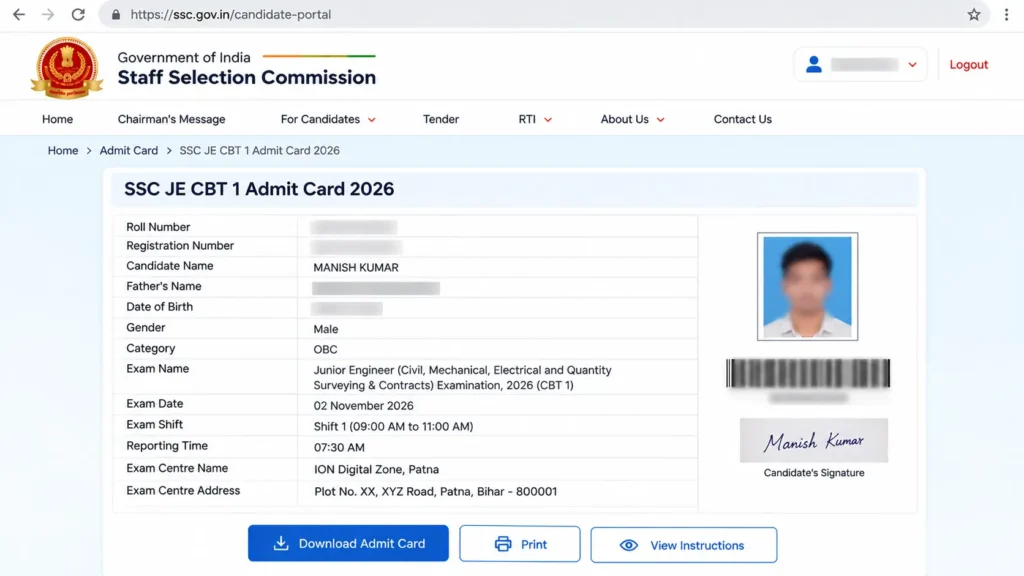Viewport: 1024px width, 576px height.
Task: Click the Staff Selection Commission title text
Action: click(x=247, y=78)
